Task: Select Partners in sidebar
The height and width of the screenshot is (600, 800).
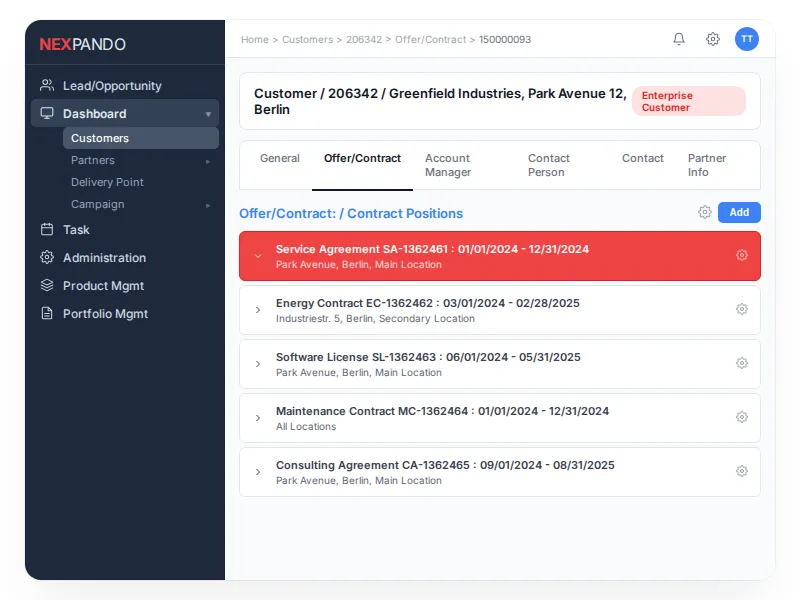Action: (93, 160)
